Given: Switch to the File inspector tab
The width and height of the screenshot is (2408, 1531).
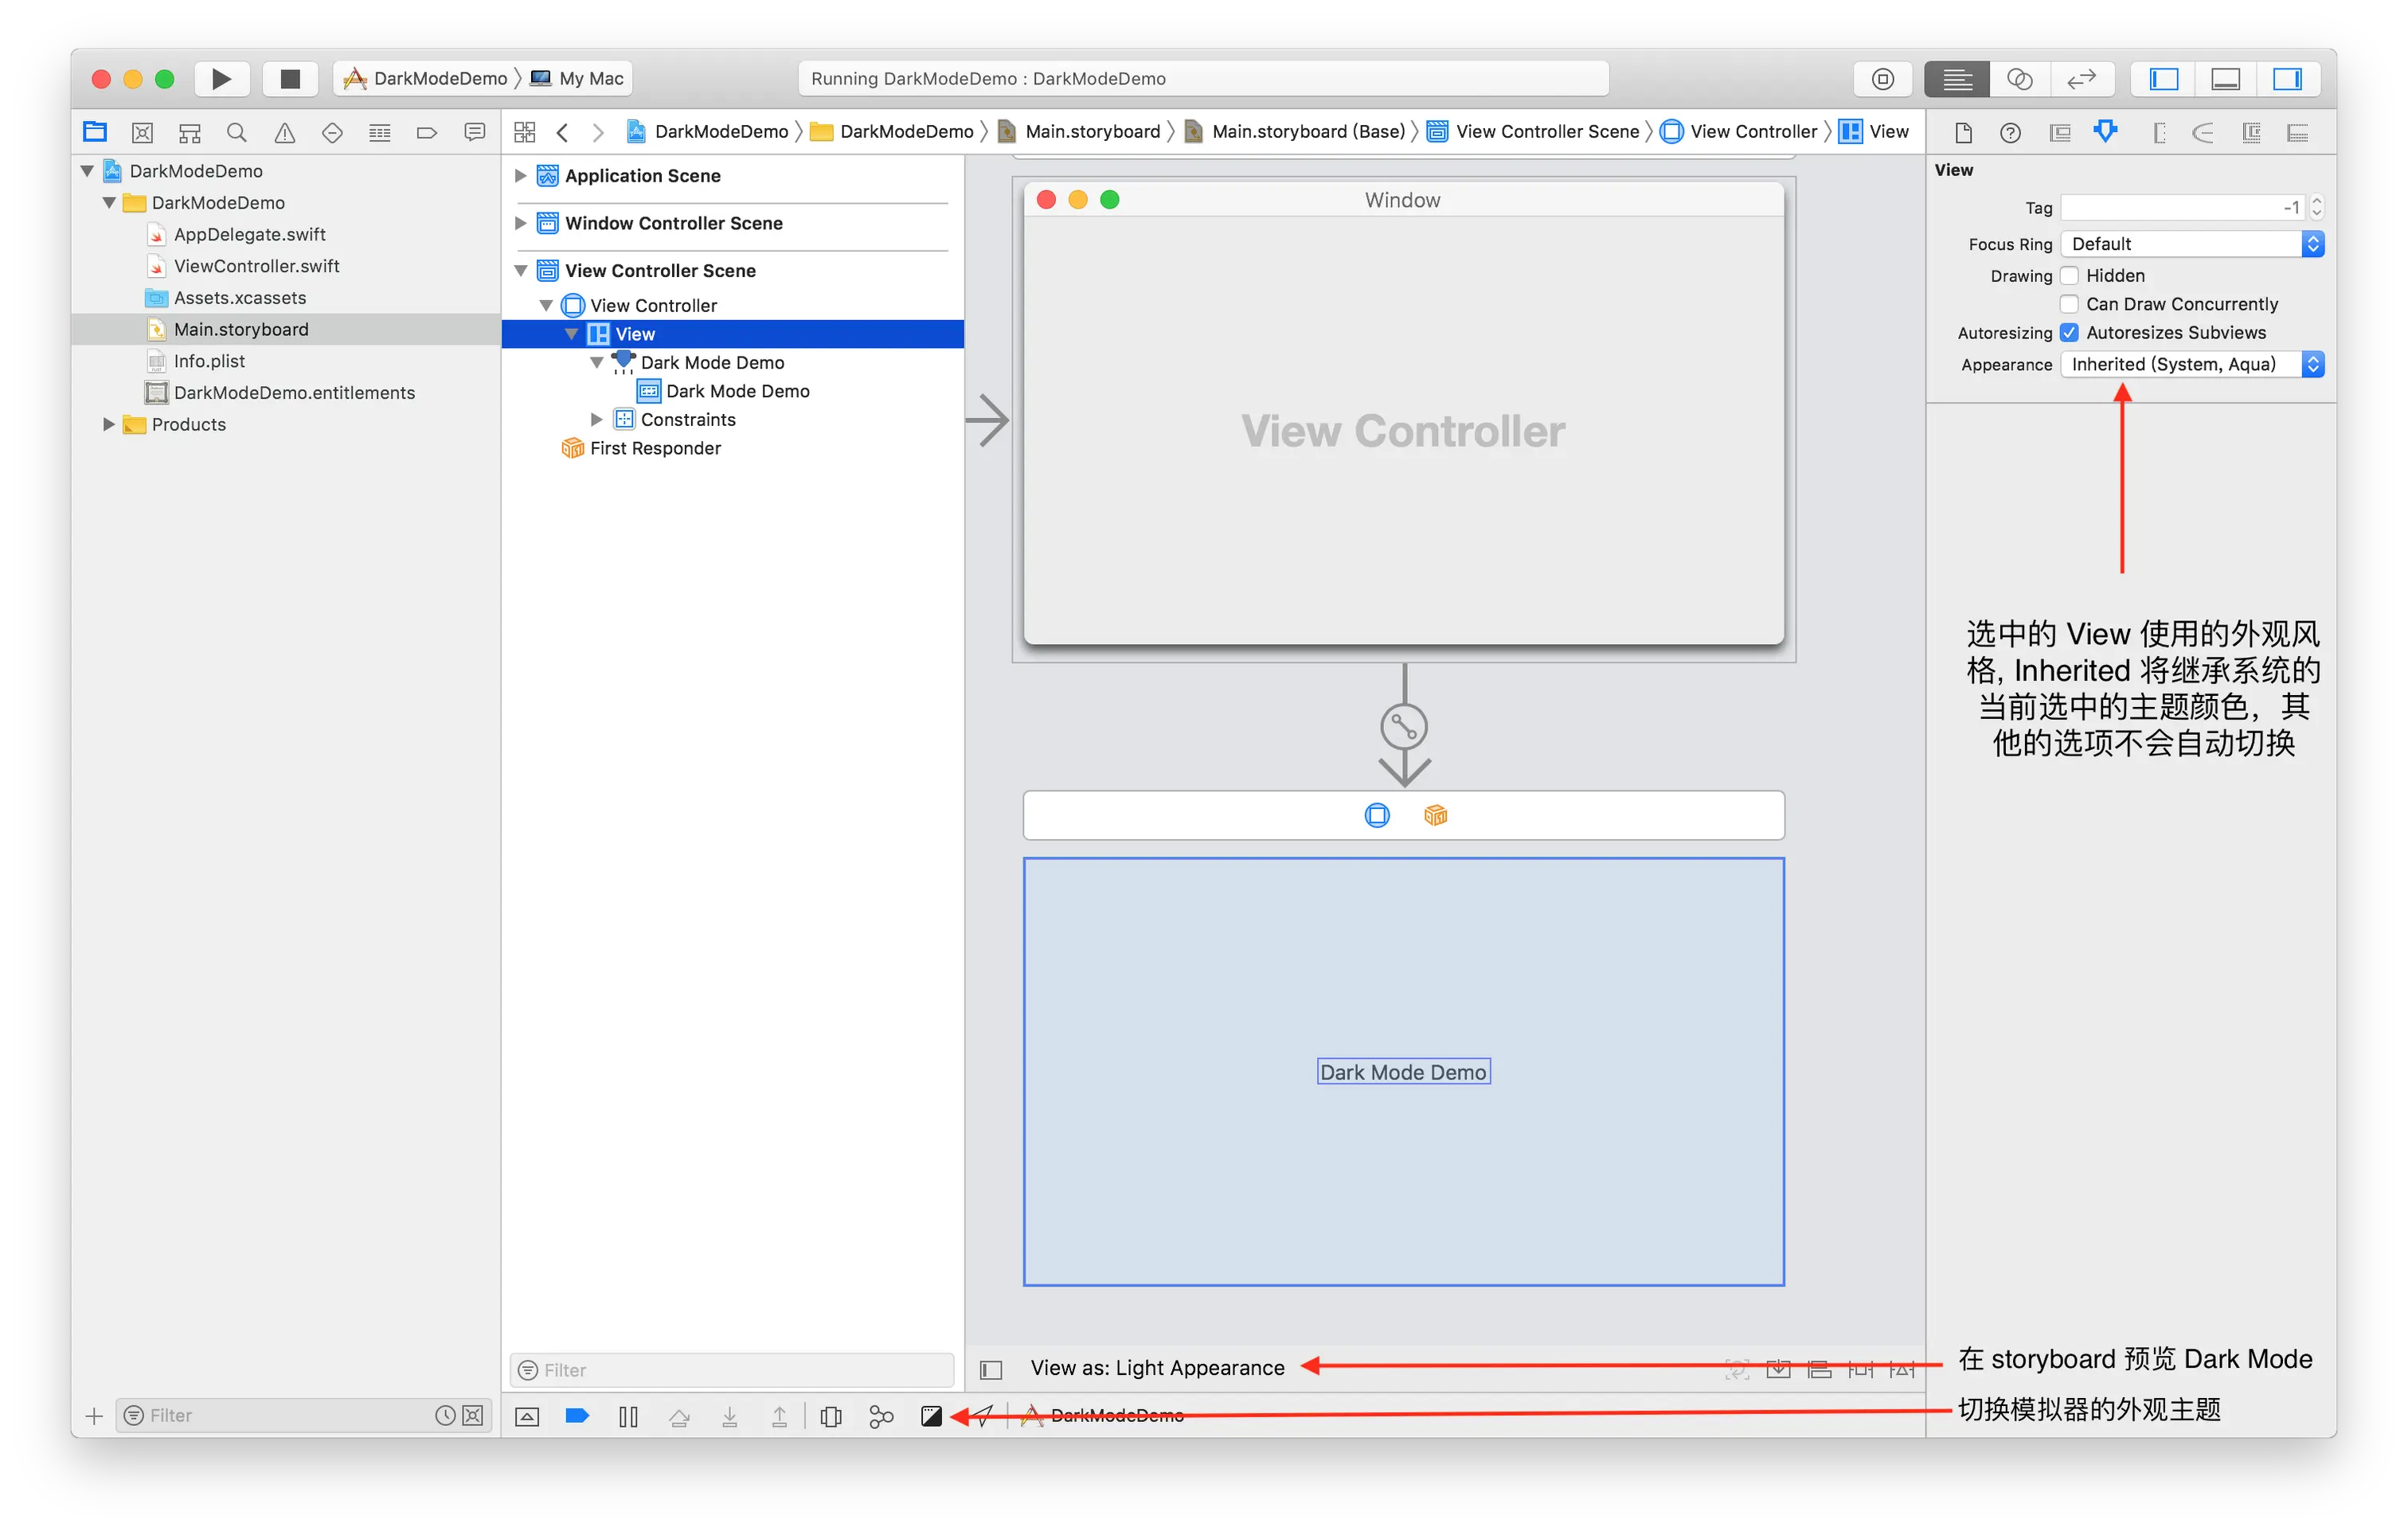Looking at the screenshot, I should click(1963, 132).
